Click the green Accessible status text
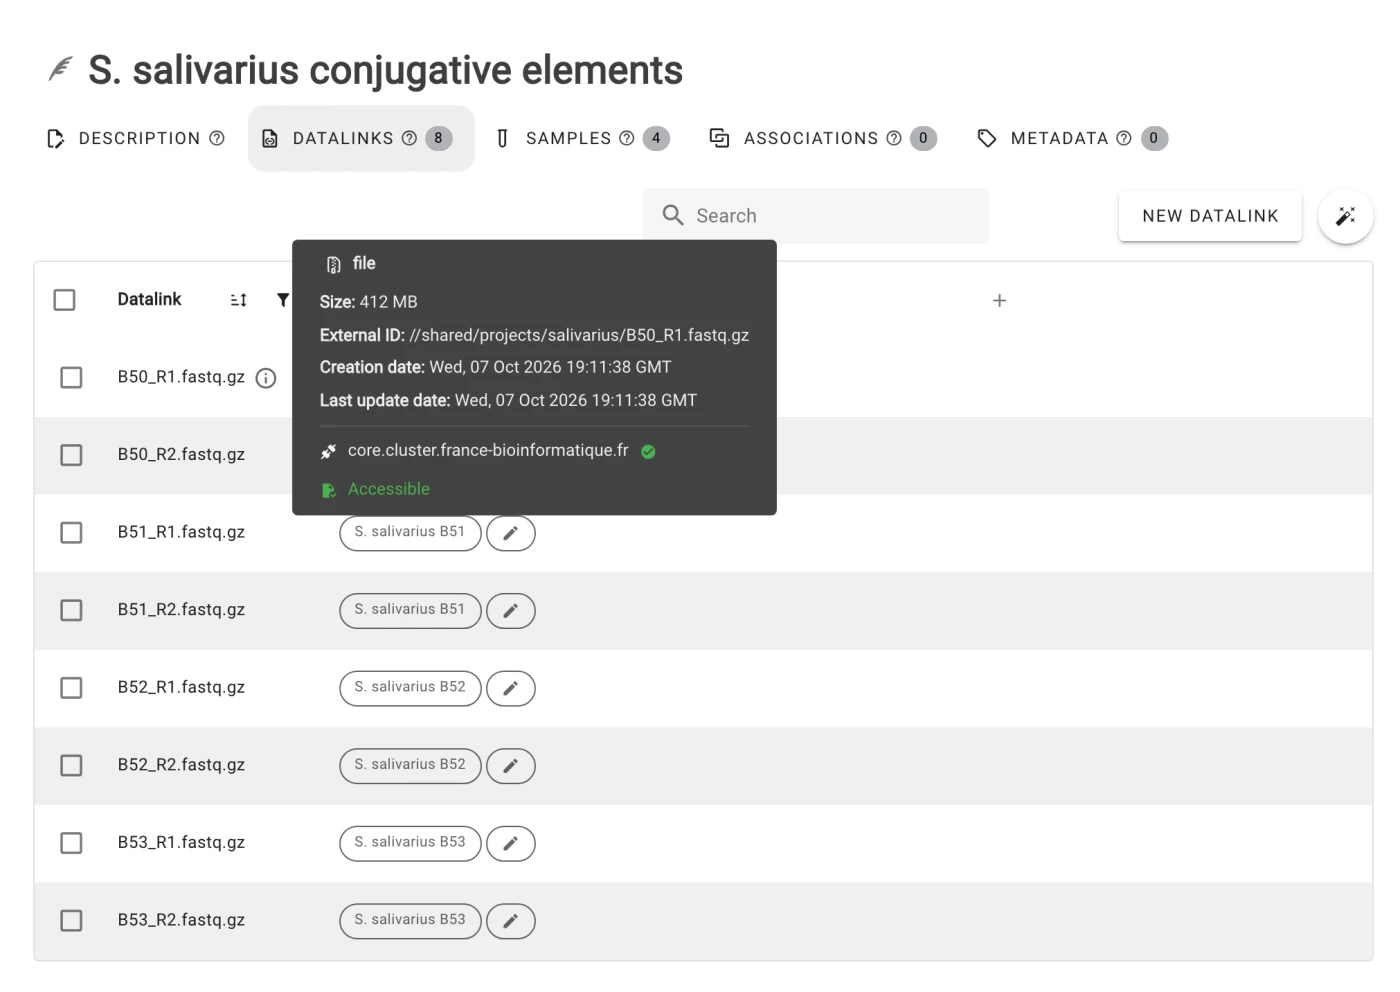This screenshot has height=992, width=1400. click(x=389, y=489)
